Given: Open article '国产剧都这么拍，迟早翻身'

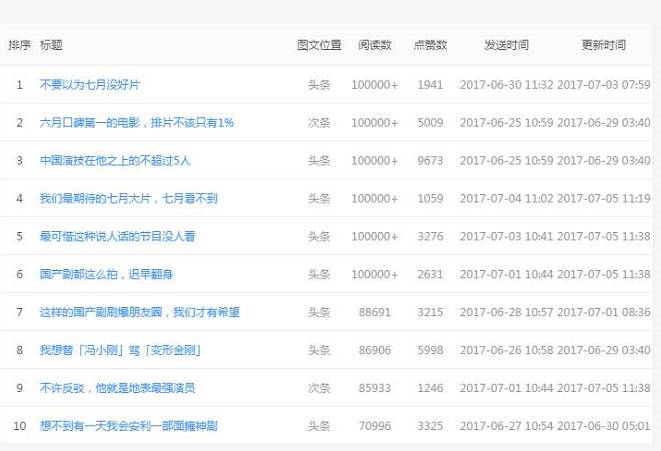Looking at the screenshot, I should pos(106,274).
